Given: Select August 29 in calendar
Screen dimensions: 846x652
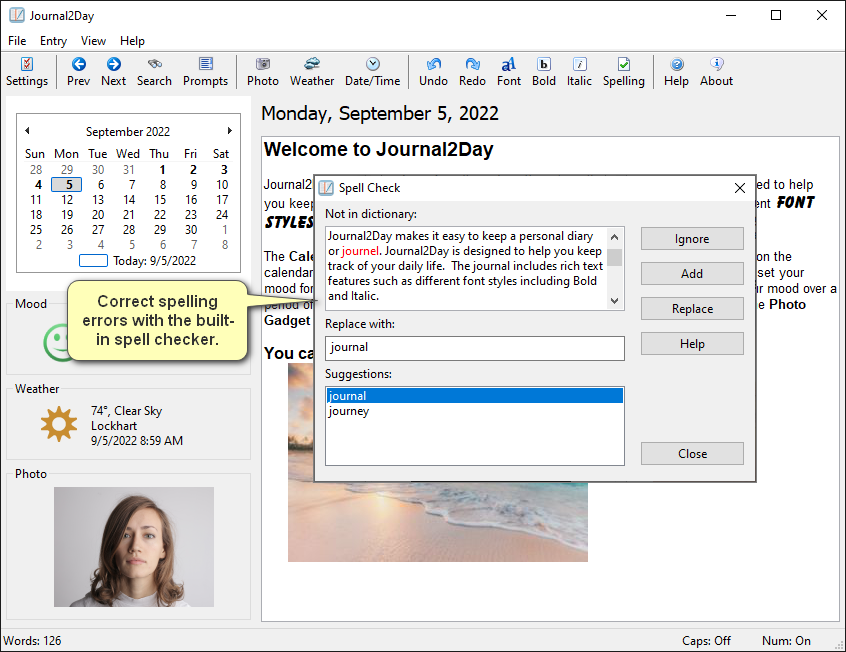Looking at the screenshot, I should click(67, 169).
